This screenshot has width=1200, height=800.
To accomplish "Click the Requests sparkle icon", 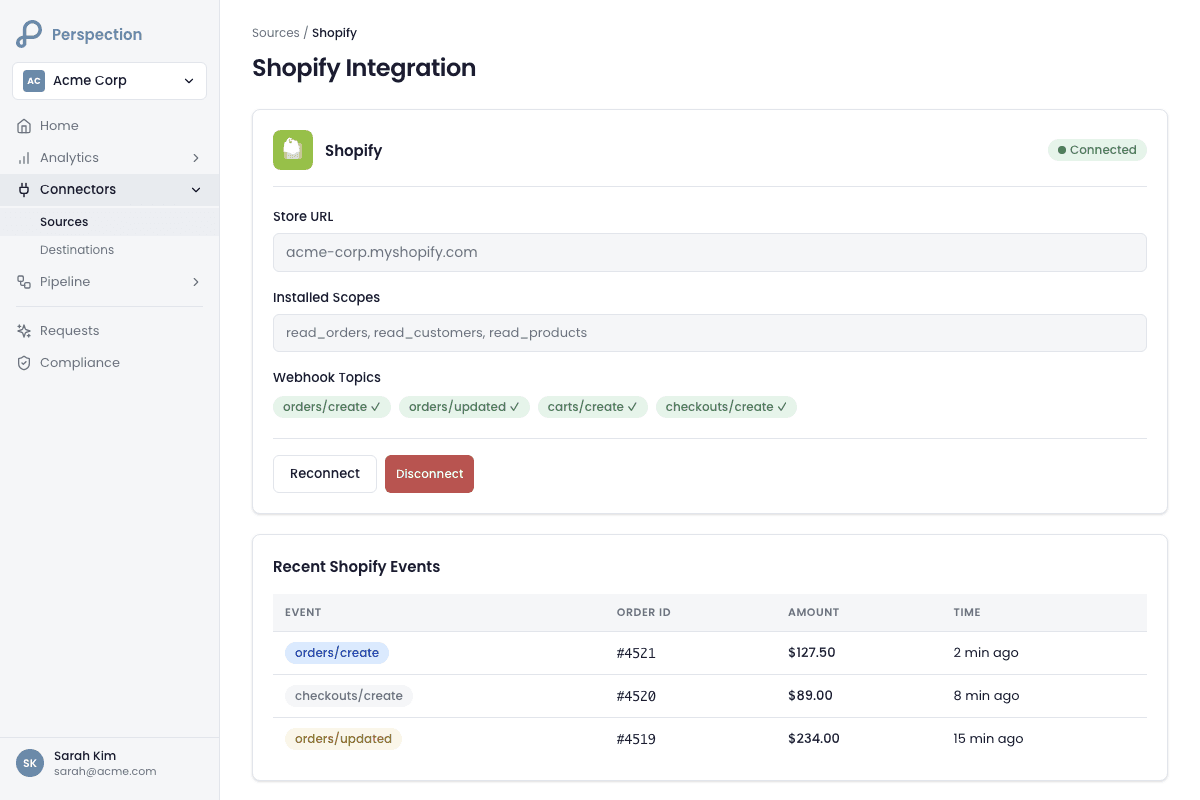I will pos(24,331).
